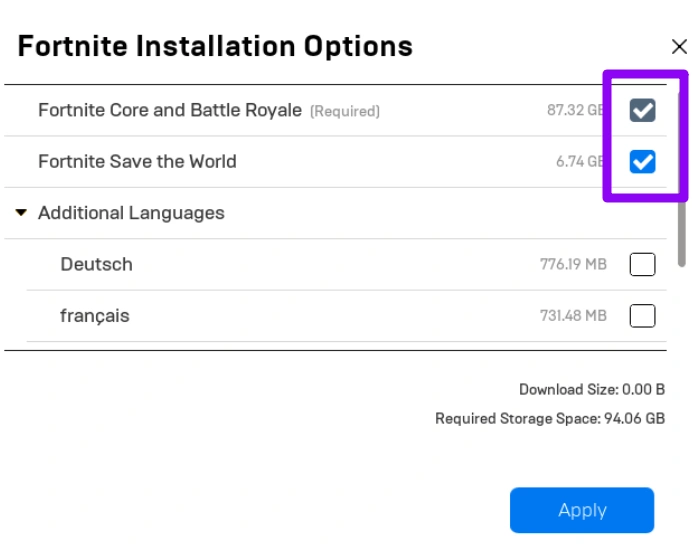Click the Required Storage Space 94.06 GB text
Image resolution: width=692 pixels, height=549 pixels.
pos(549,419)
